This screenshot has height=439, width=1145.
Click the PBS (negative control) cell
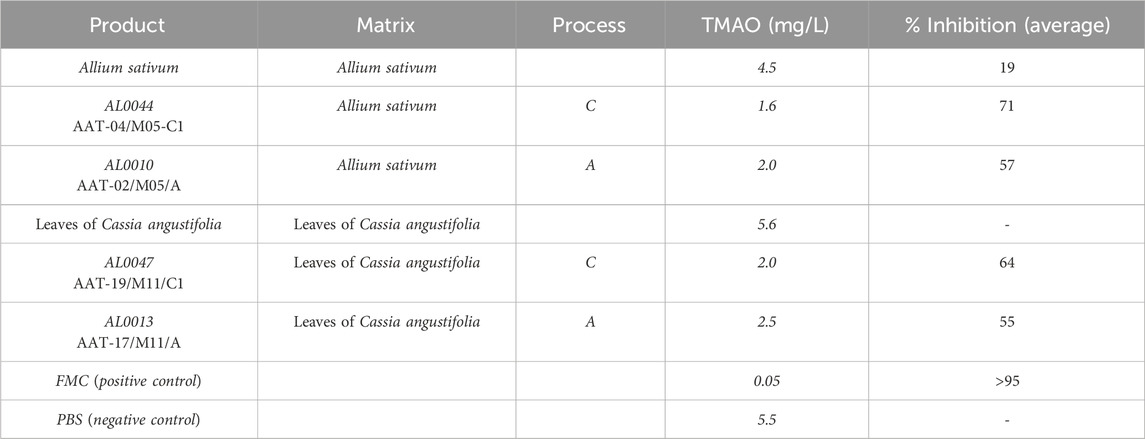click(x=129, y=419)
